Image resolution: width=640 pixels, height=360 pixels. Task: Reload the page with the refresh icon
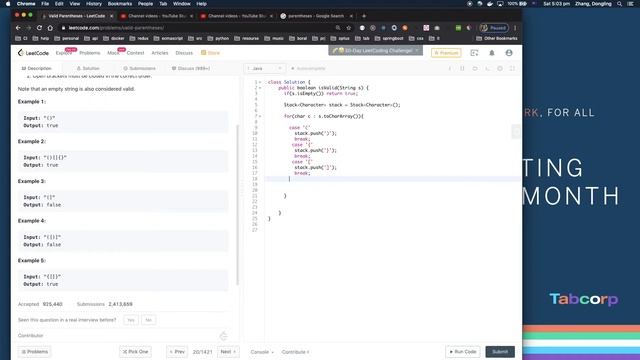(x=39, y=28)
